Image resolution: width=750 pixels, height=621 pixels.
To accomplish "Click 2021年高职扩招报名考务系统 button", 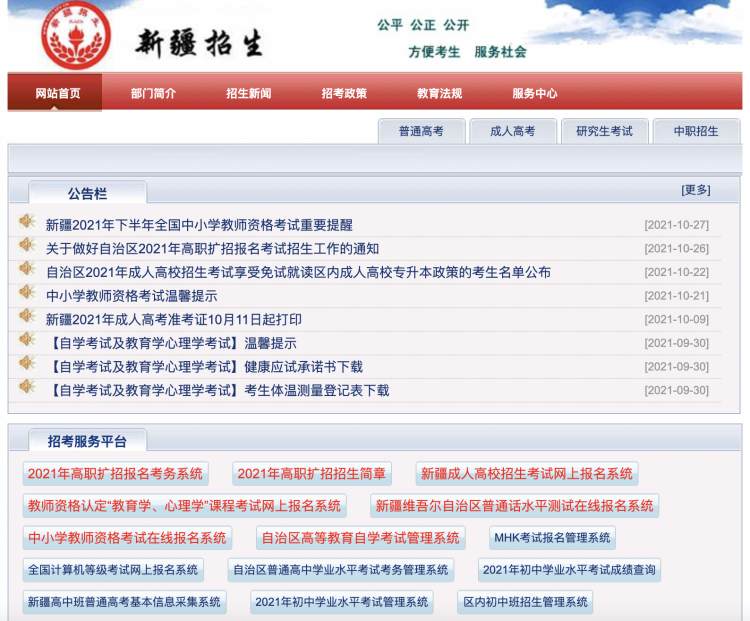I will coord(115,474).
